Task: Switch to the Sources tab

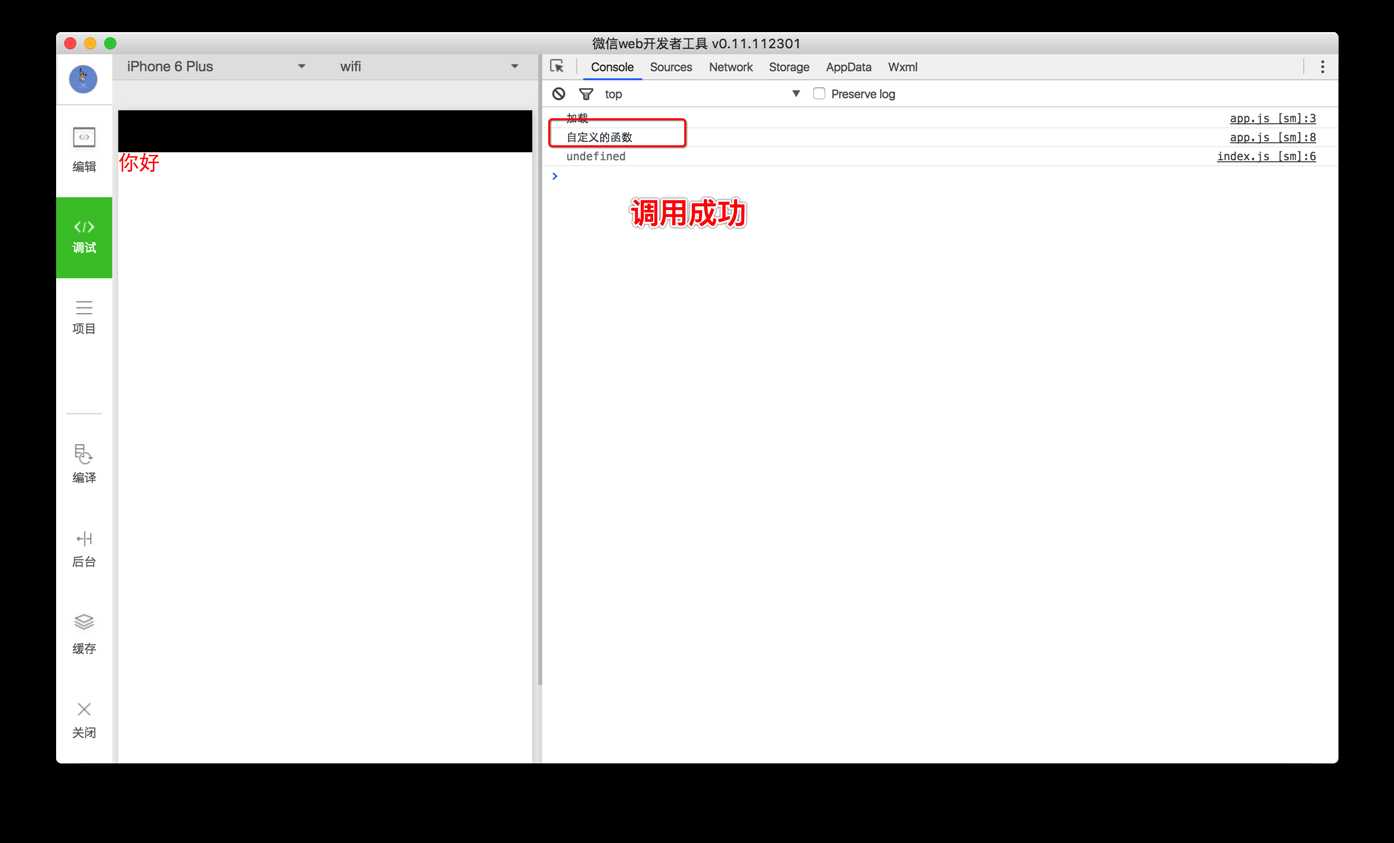Action: tap(671, 67)
